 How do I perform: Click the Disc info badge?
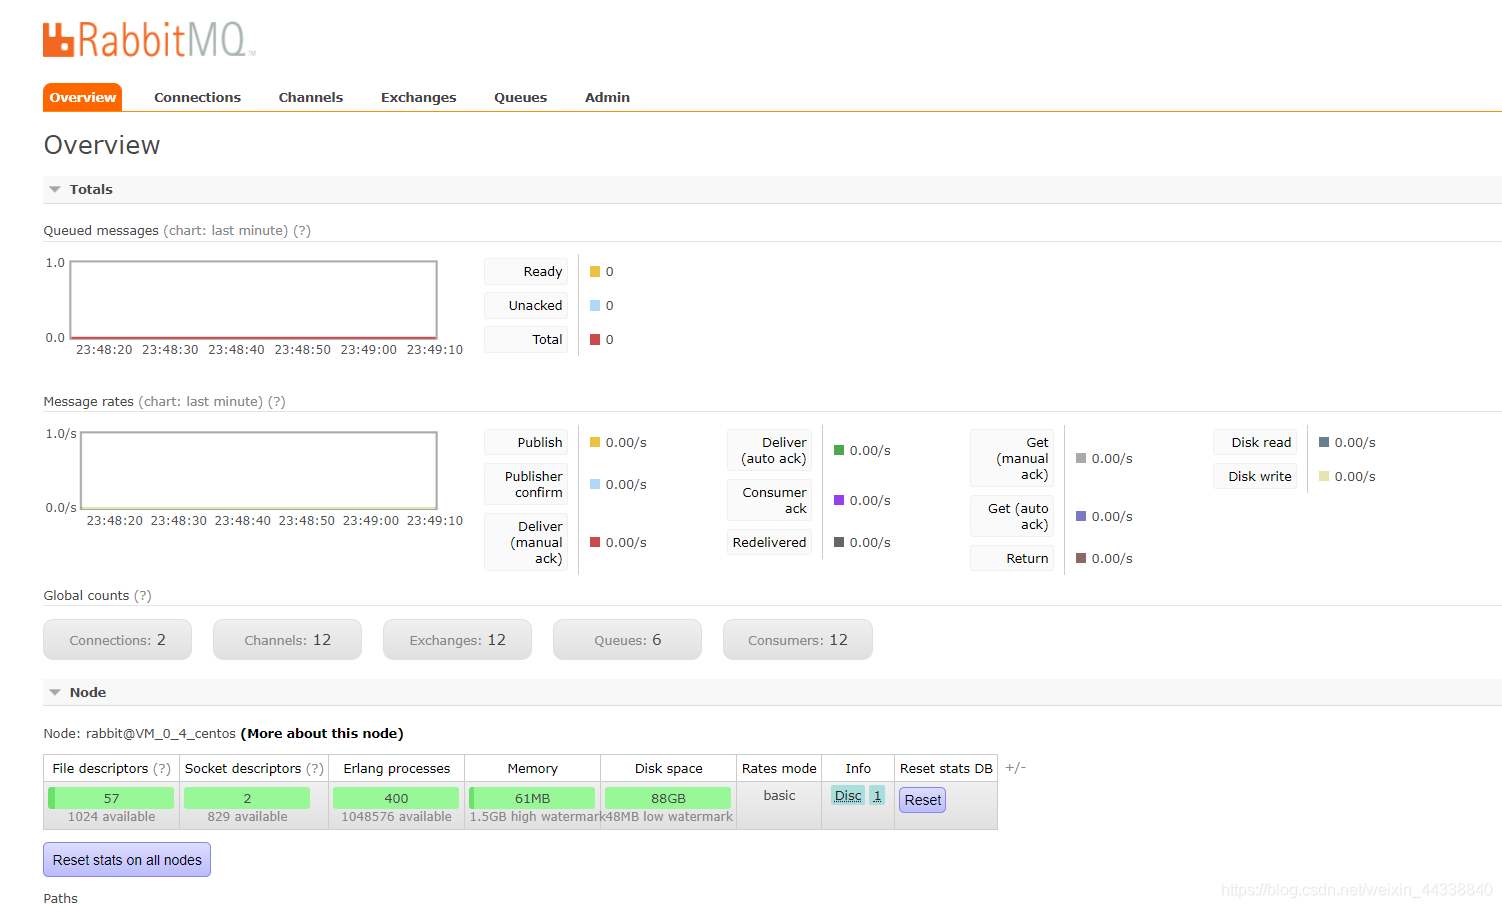pos(848,796)
